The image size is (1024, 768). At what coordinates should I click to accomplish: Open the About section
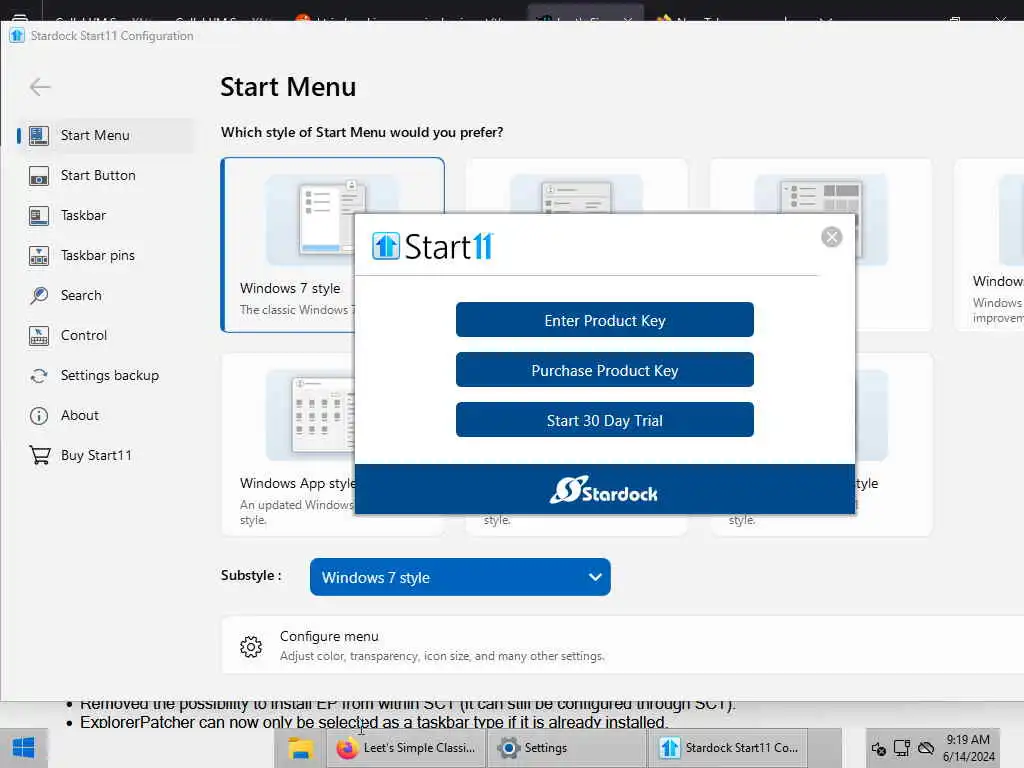coord(106,415)
